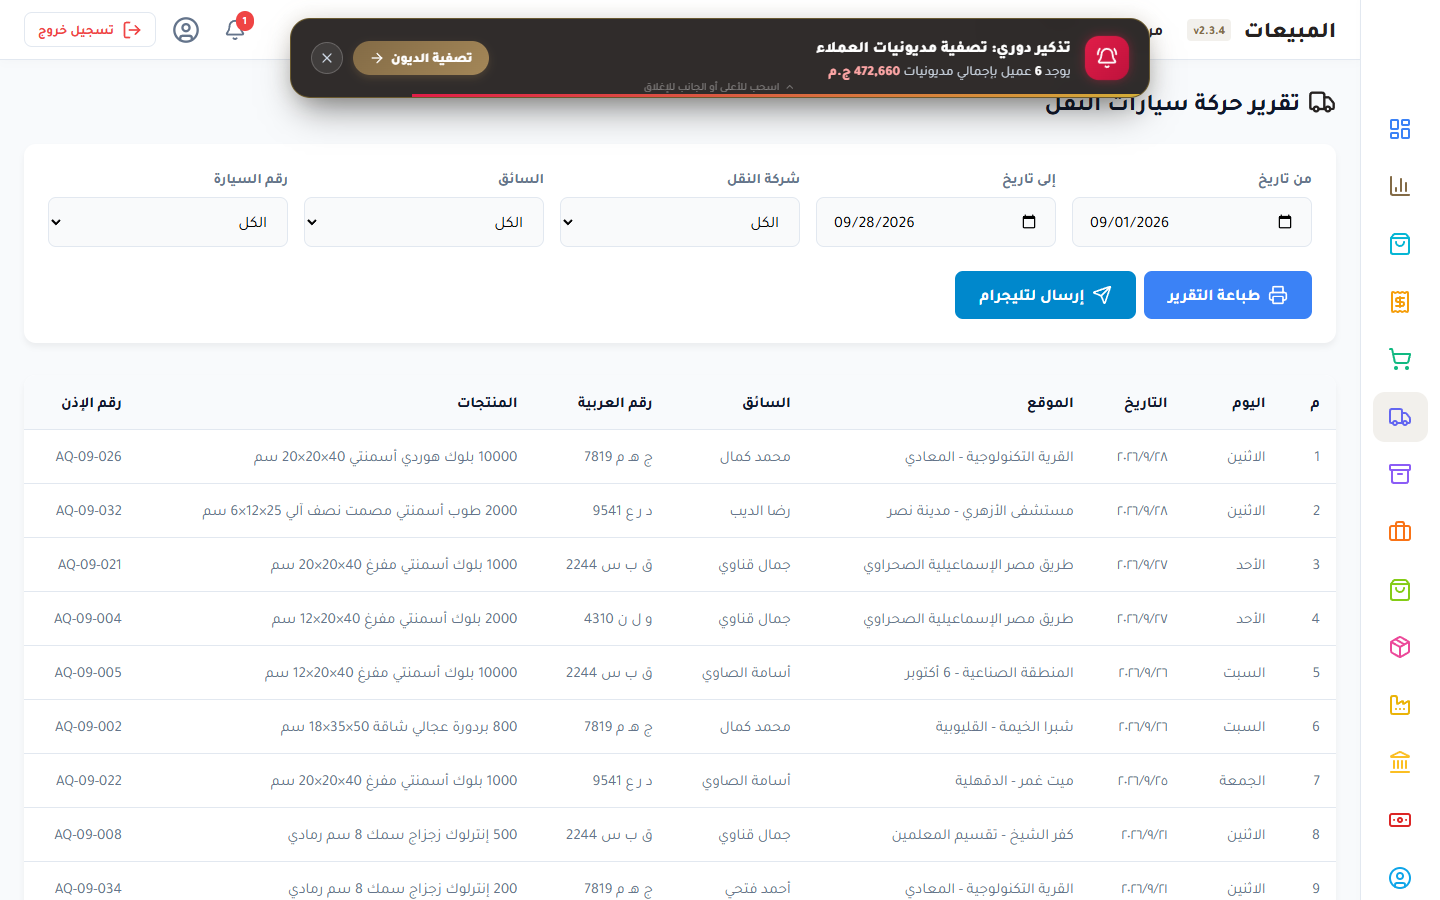1440x900 pixels.
Task: Open the dashboard grid icon in sidebar
Action: 1400,129
